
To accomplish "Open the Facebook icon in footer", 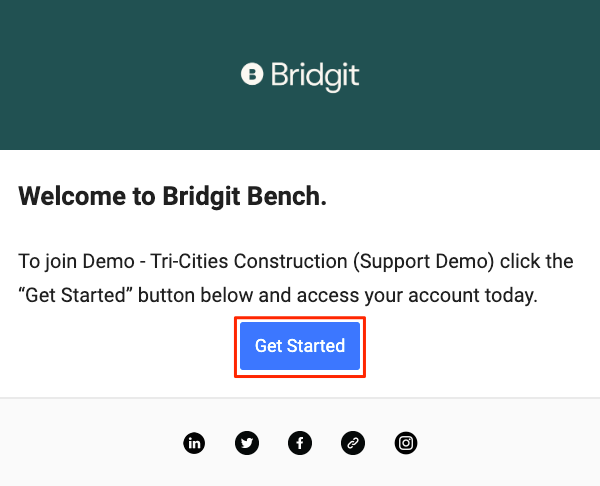I will tap(300, 443).
